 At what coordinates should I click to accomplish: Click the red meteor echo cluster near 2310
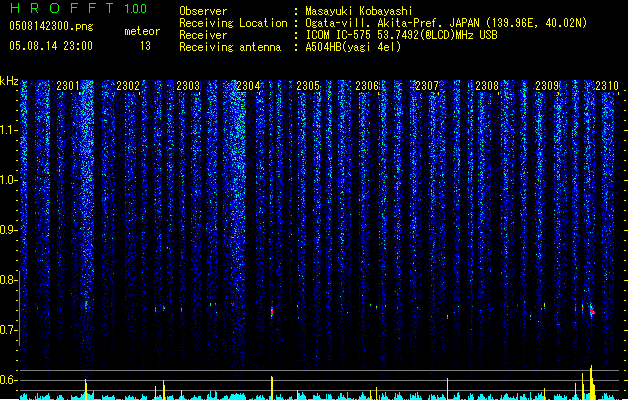click(x=592, y=311)
